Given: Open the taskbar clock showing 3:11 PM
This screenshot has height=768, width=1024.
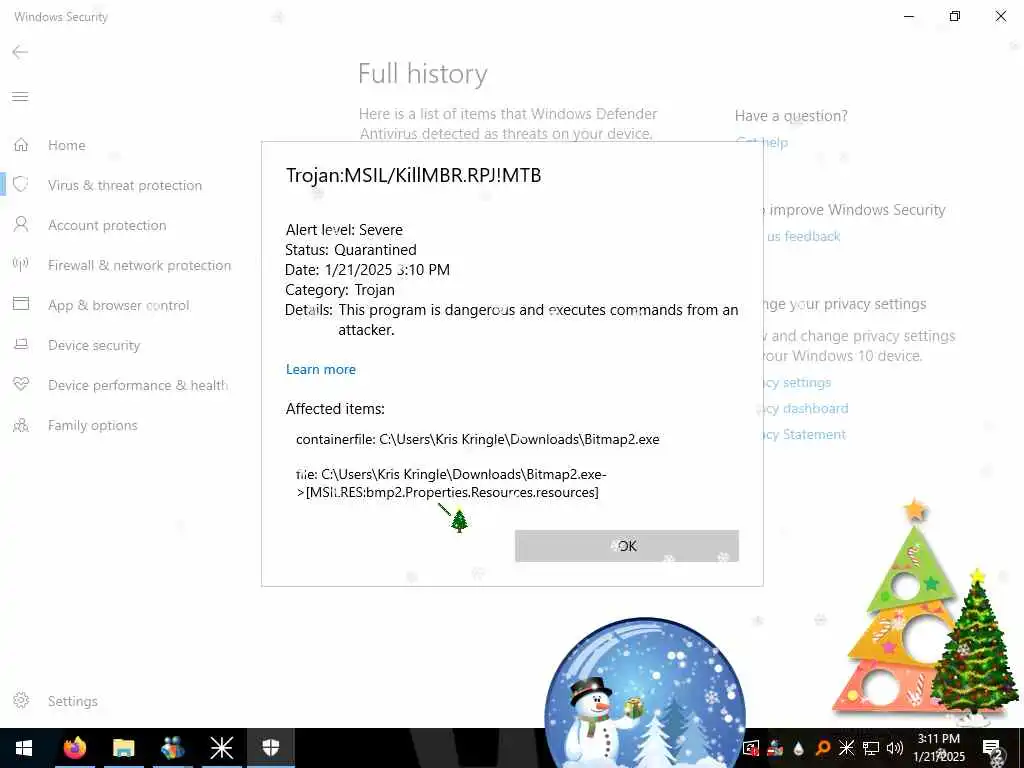Looking at the screenshot, I should point(938,748).
